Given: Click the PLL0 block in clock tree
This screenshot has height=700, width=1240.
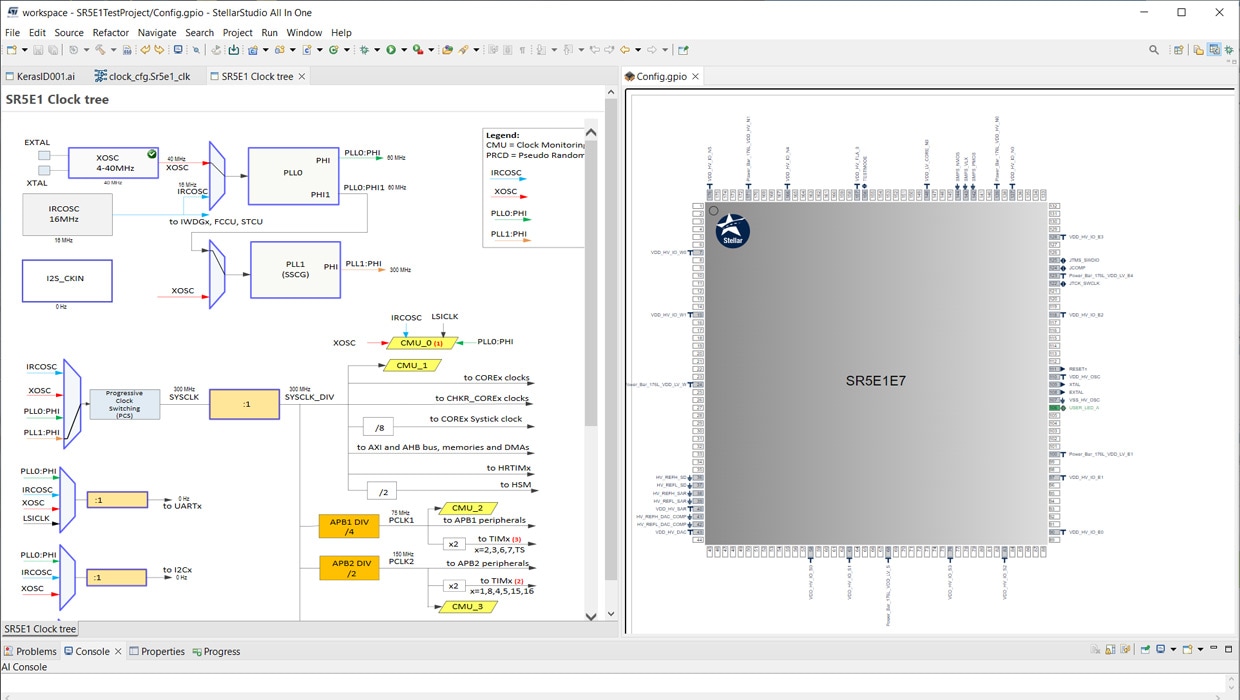Looking at the screenshot, I should tap(293, 176).
